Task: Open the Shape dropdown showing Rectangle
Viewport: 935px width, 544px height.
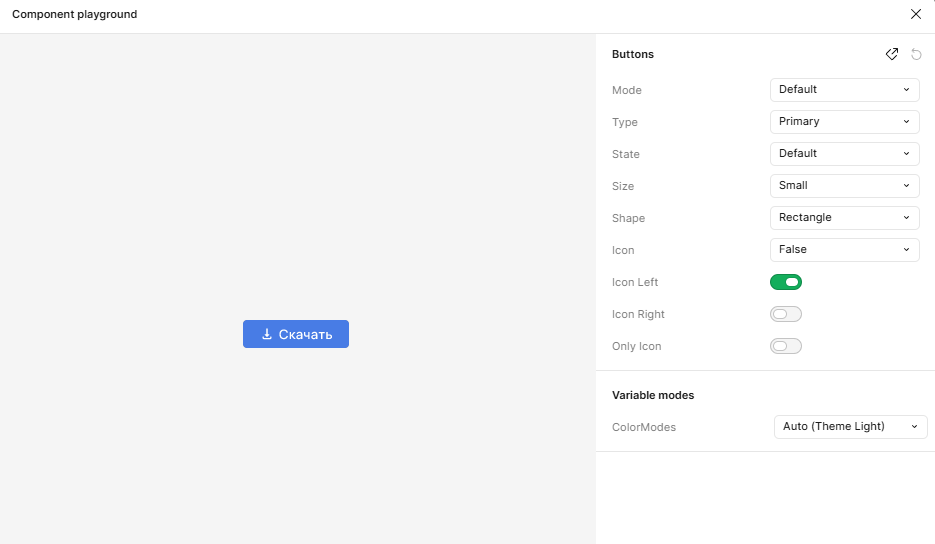Action: pos(844,218)
